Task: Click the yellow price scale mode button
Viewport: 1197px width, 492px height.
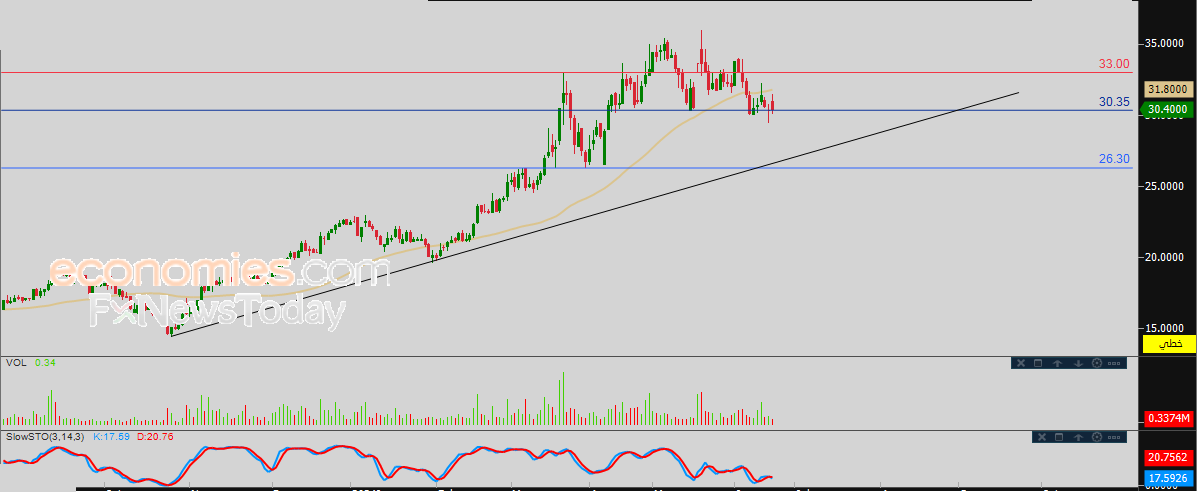Action: [1169, 344]
